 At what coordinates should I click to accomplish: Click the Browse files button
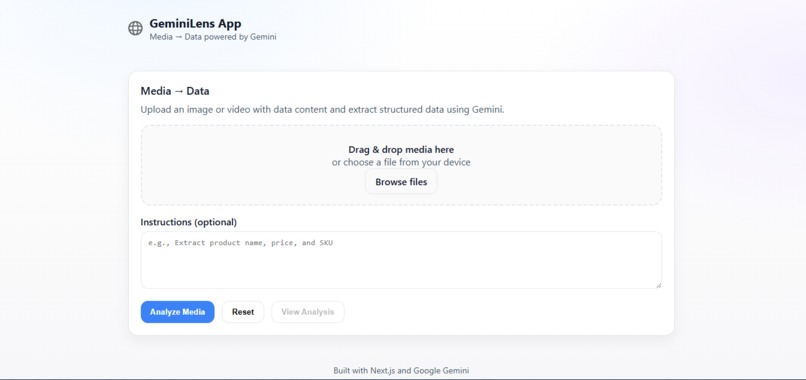[401, 182]
